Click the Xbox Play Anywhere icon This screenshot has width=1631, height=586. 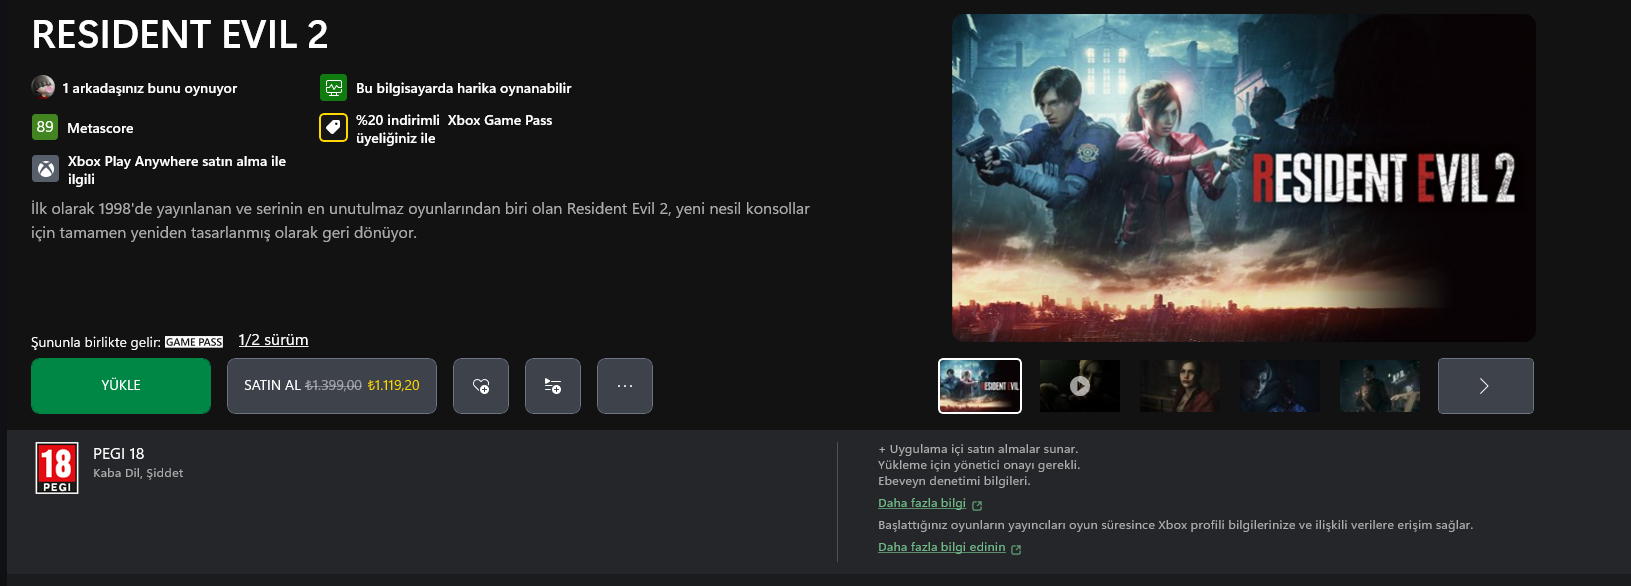coord(45,169)
